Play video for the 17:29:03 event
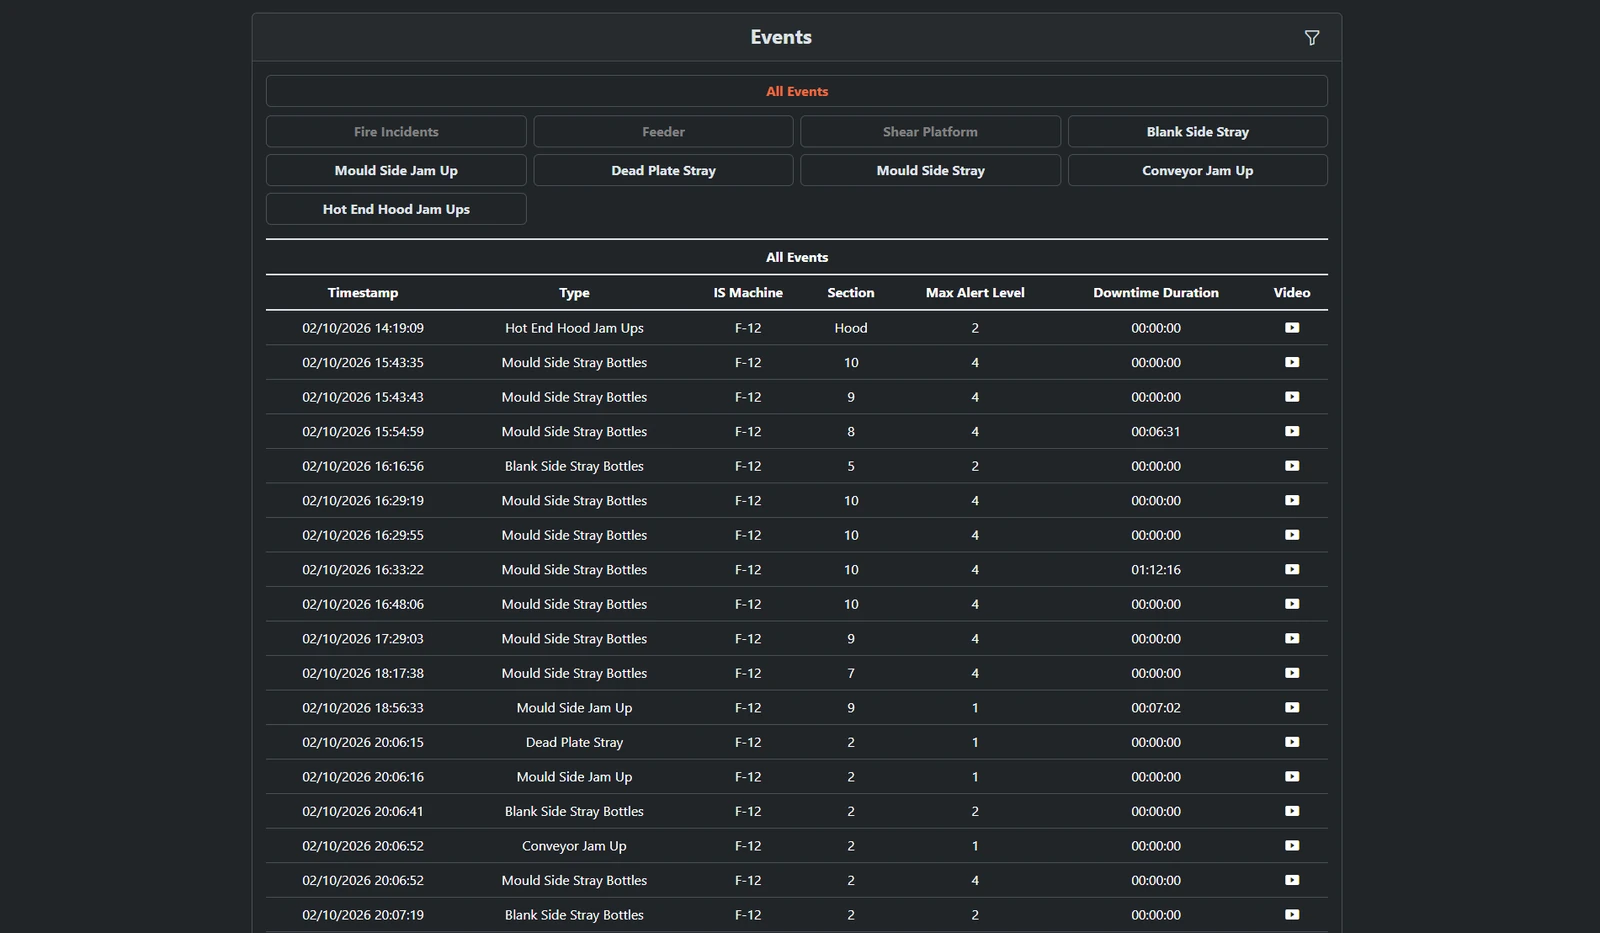The image size is (1600, 933). click(x=1292, y=638)
